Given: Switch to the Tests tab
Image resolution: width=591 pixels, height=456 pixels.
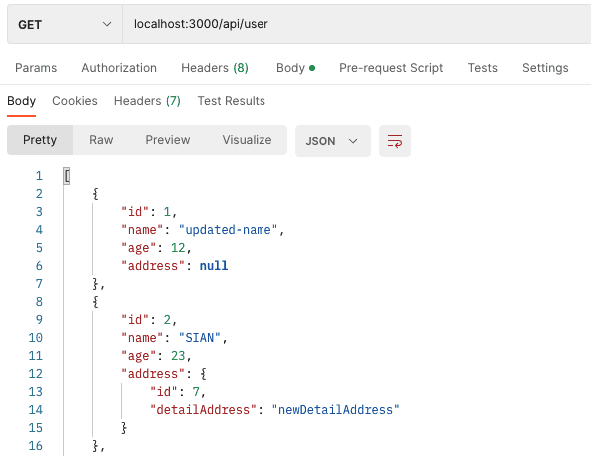Looking at the screenshot, I should click(482, 68).
